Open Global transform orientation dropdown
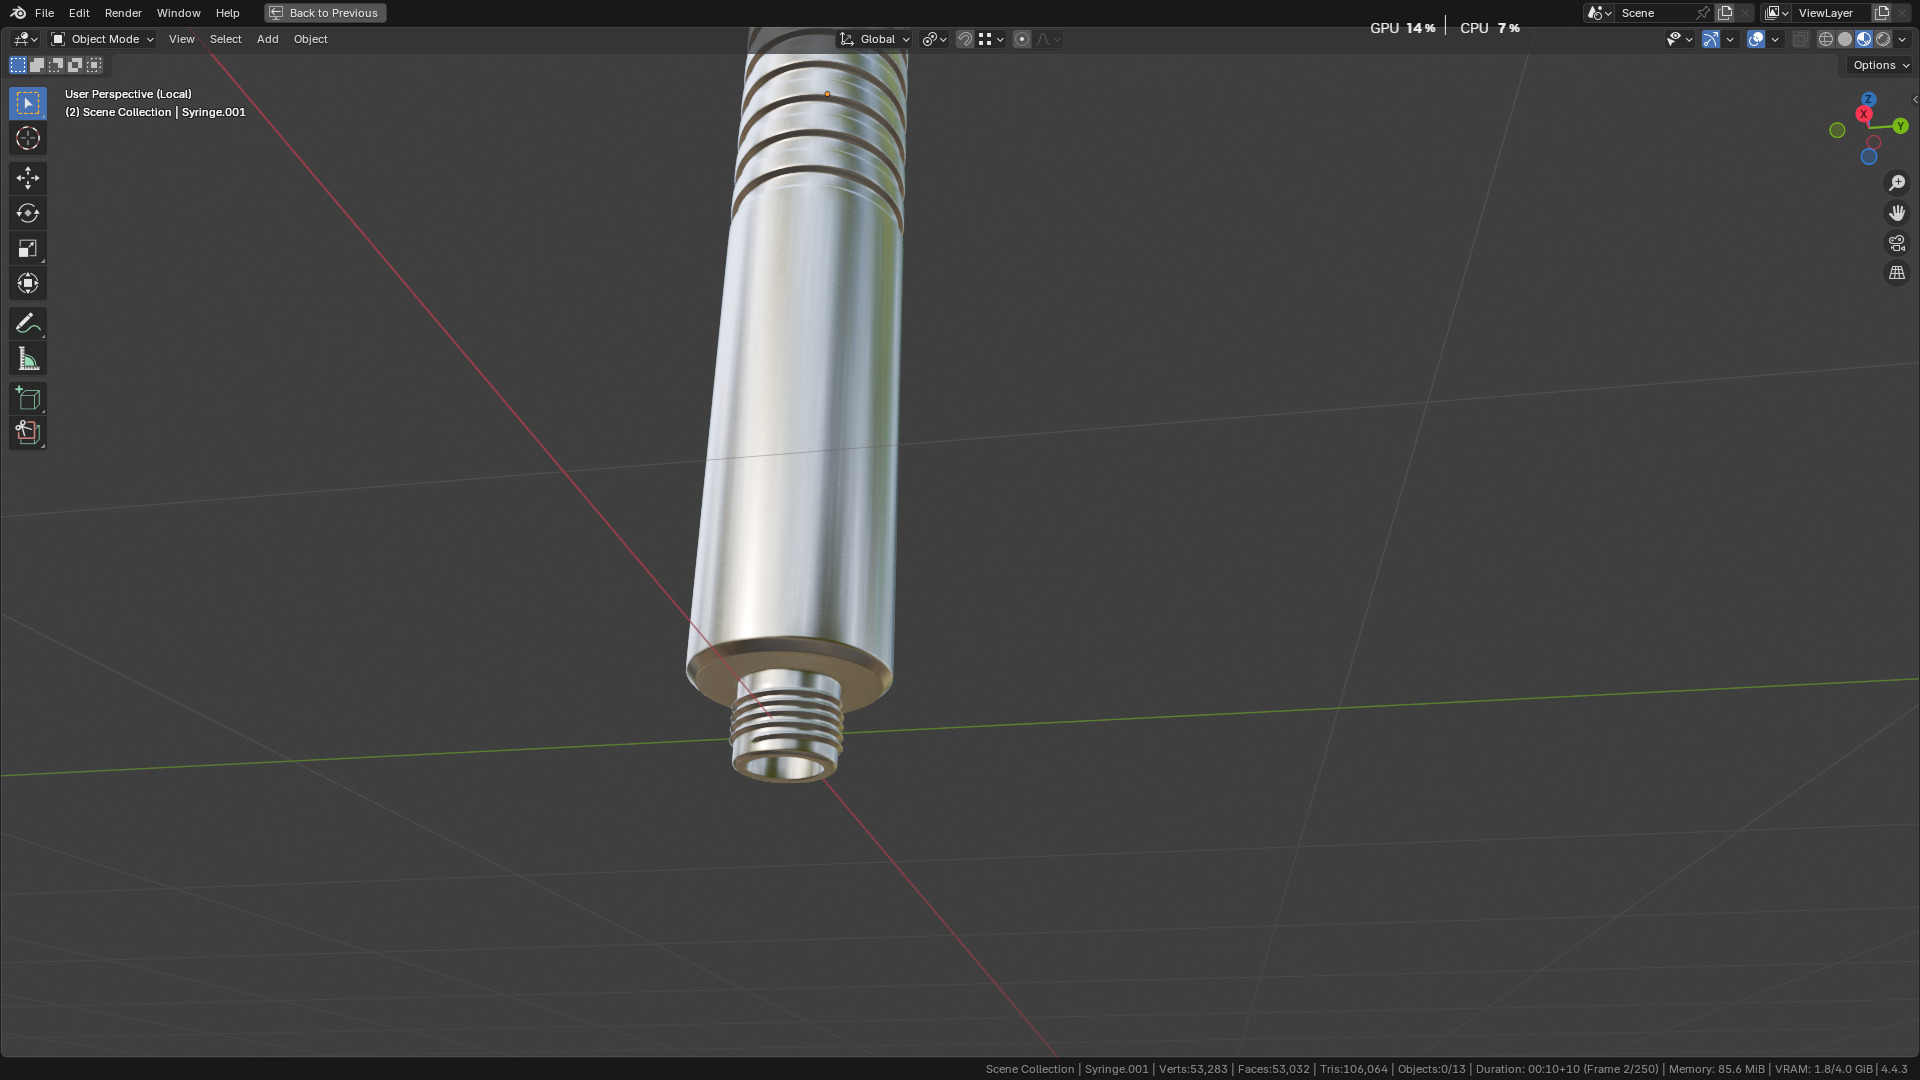Viewport: 1920px width, 1080px height. point(875,39)
